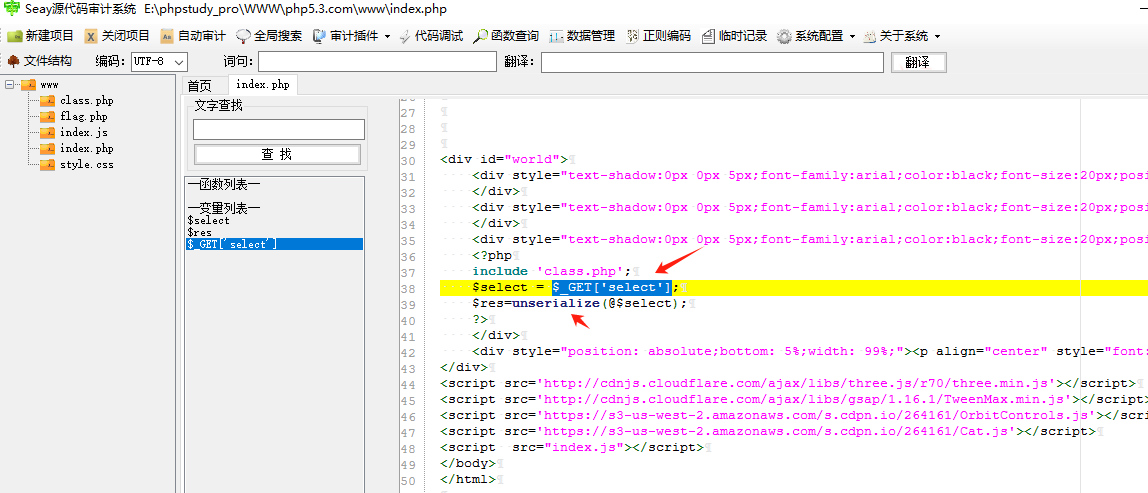Screen dimensions: 1148x493
Task: Open 代码调试 tool icon
Action: [405, 36]
